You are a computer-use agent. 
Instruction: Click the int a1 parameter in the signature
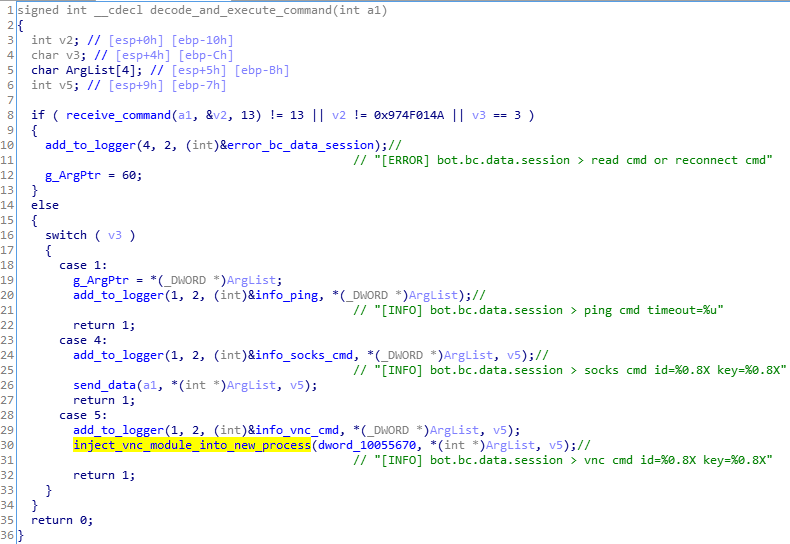[x=360, y=11]
